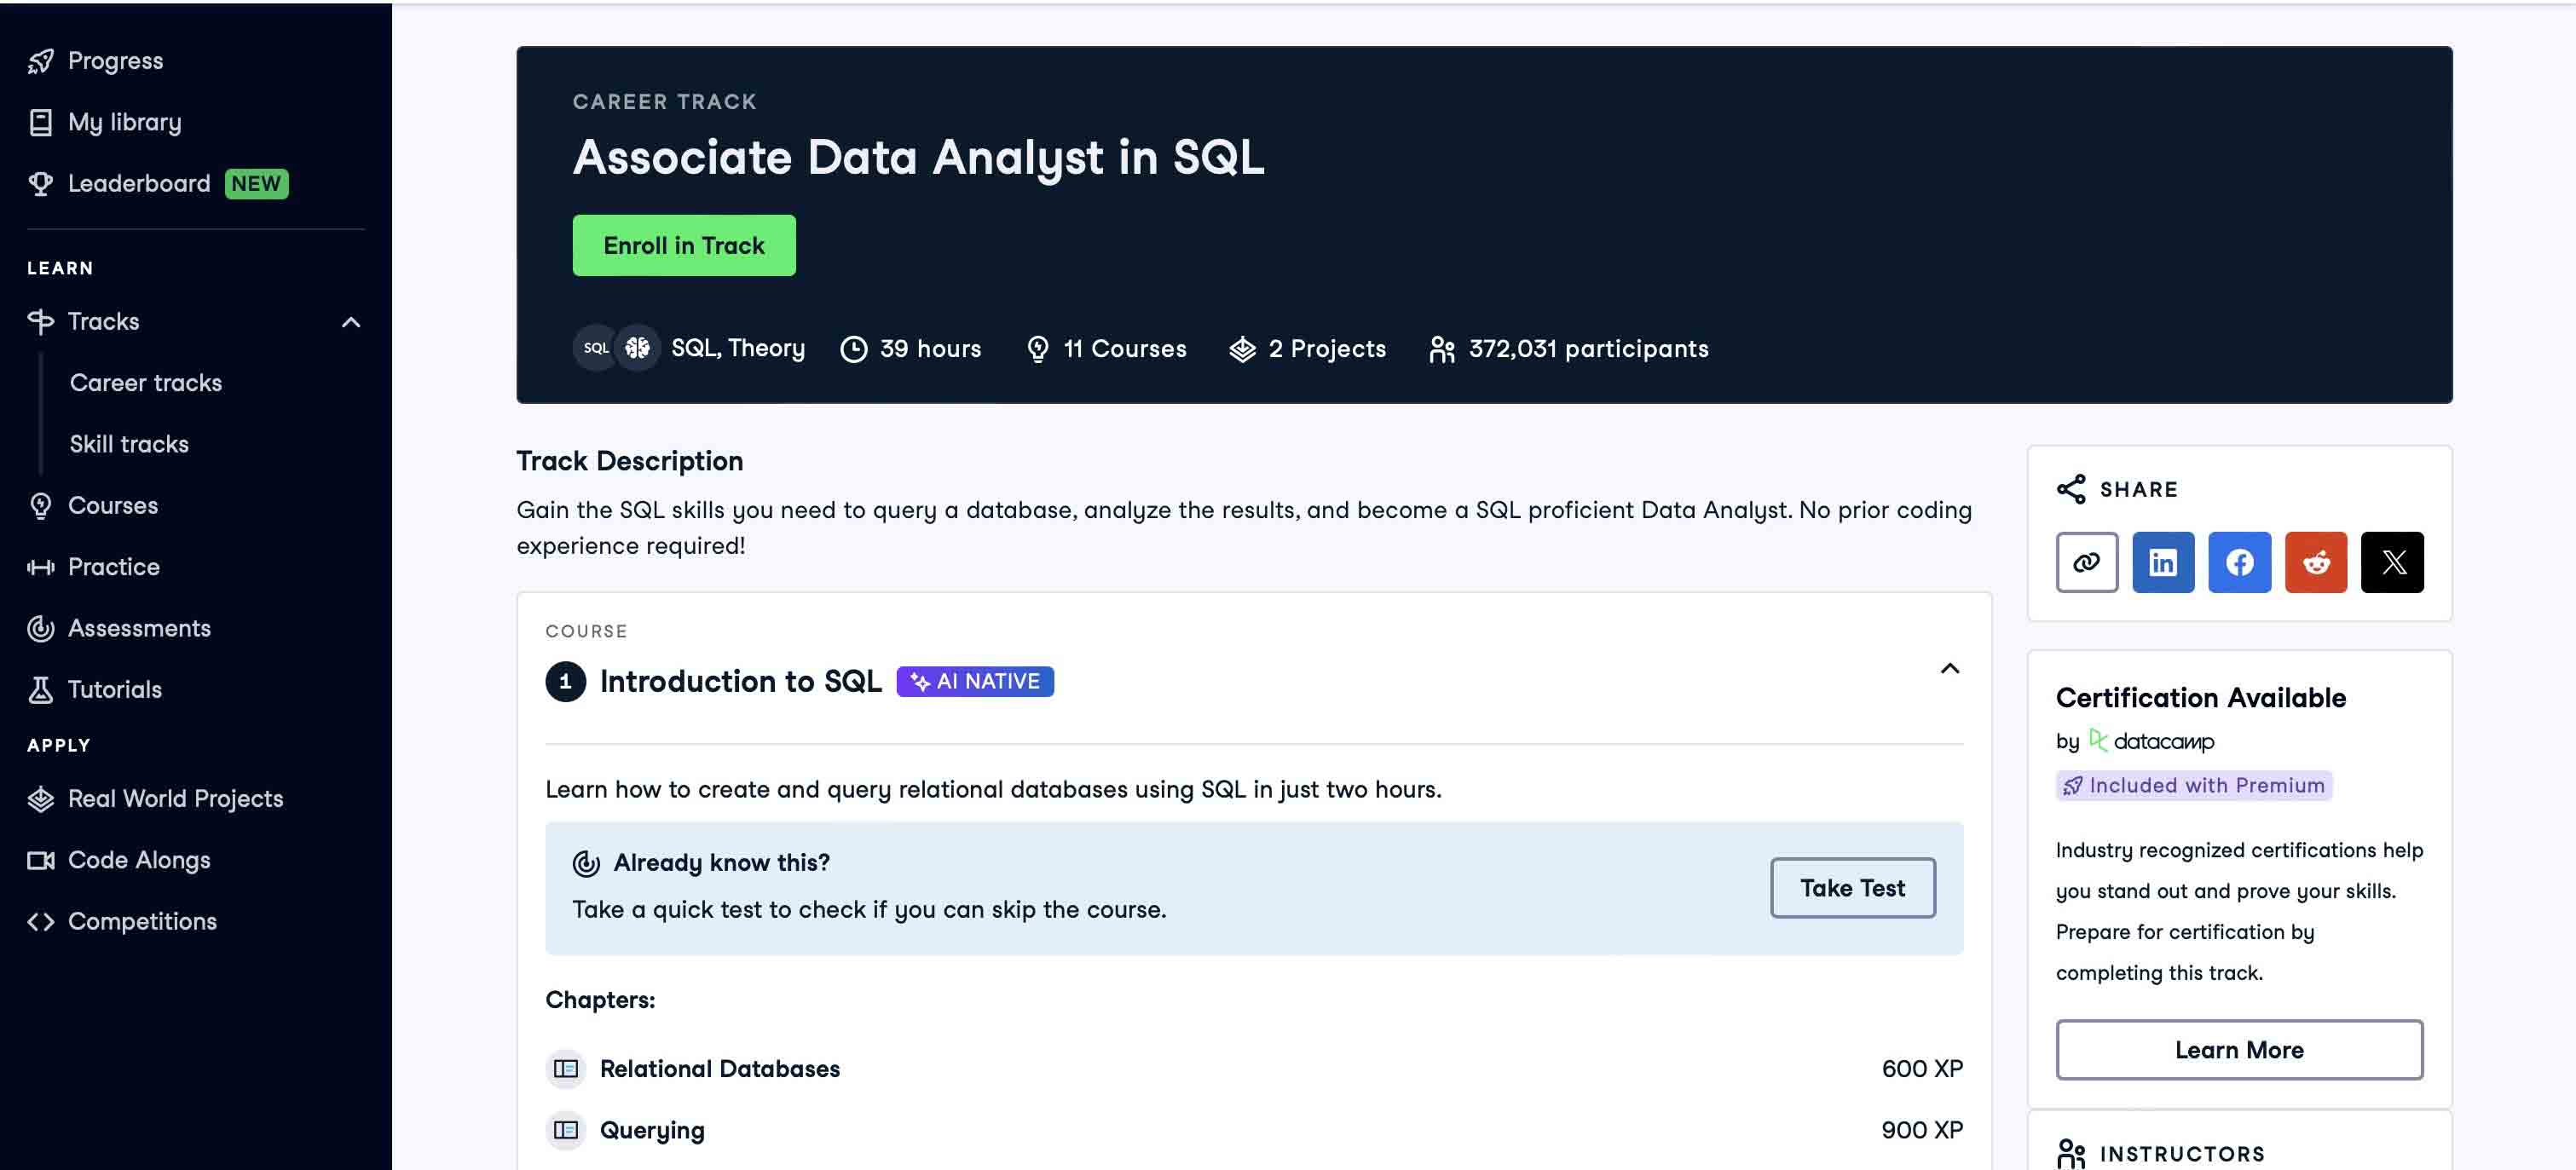
Task: Share the track on X
Action: (2392, 562)
